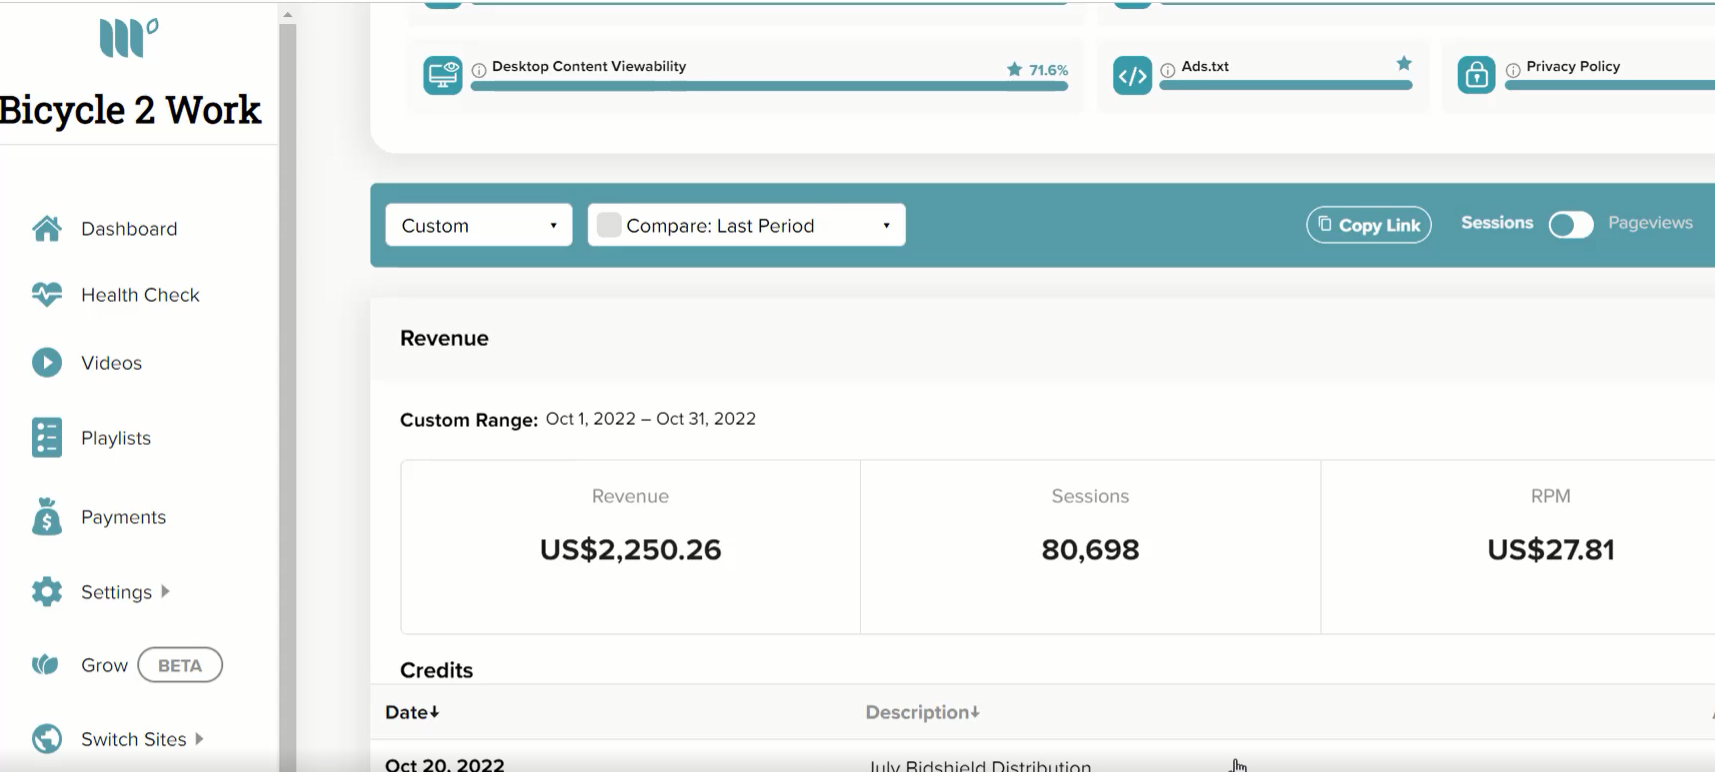Click the Playlists list icon
Screen dimensions: 1715x772
click(x=47, y=437)
